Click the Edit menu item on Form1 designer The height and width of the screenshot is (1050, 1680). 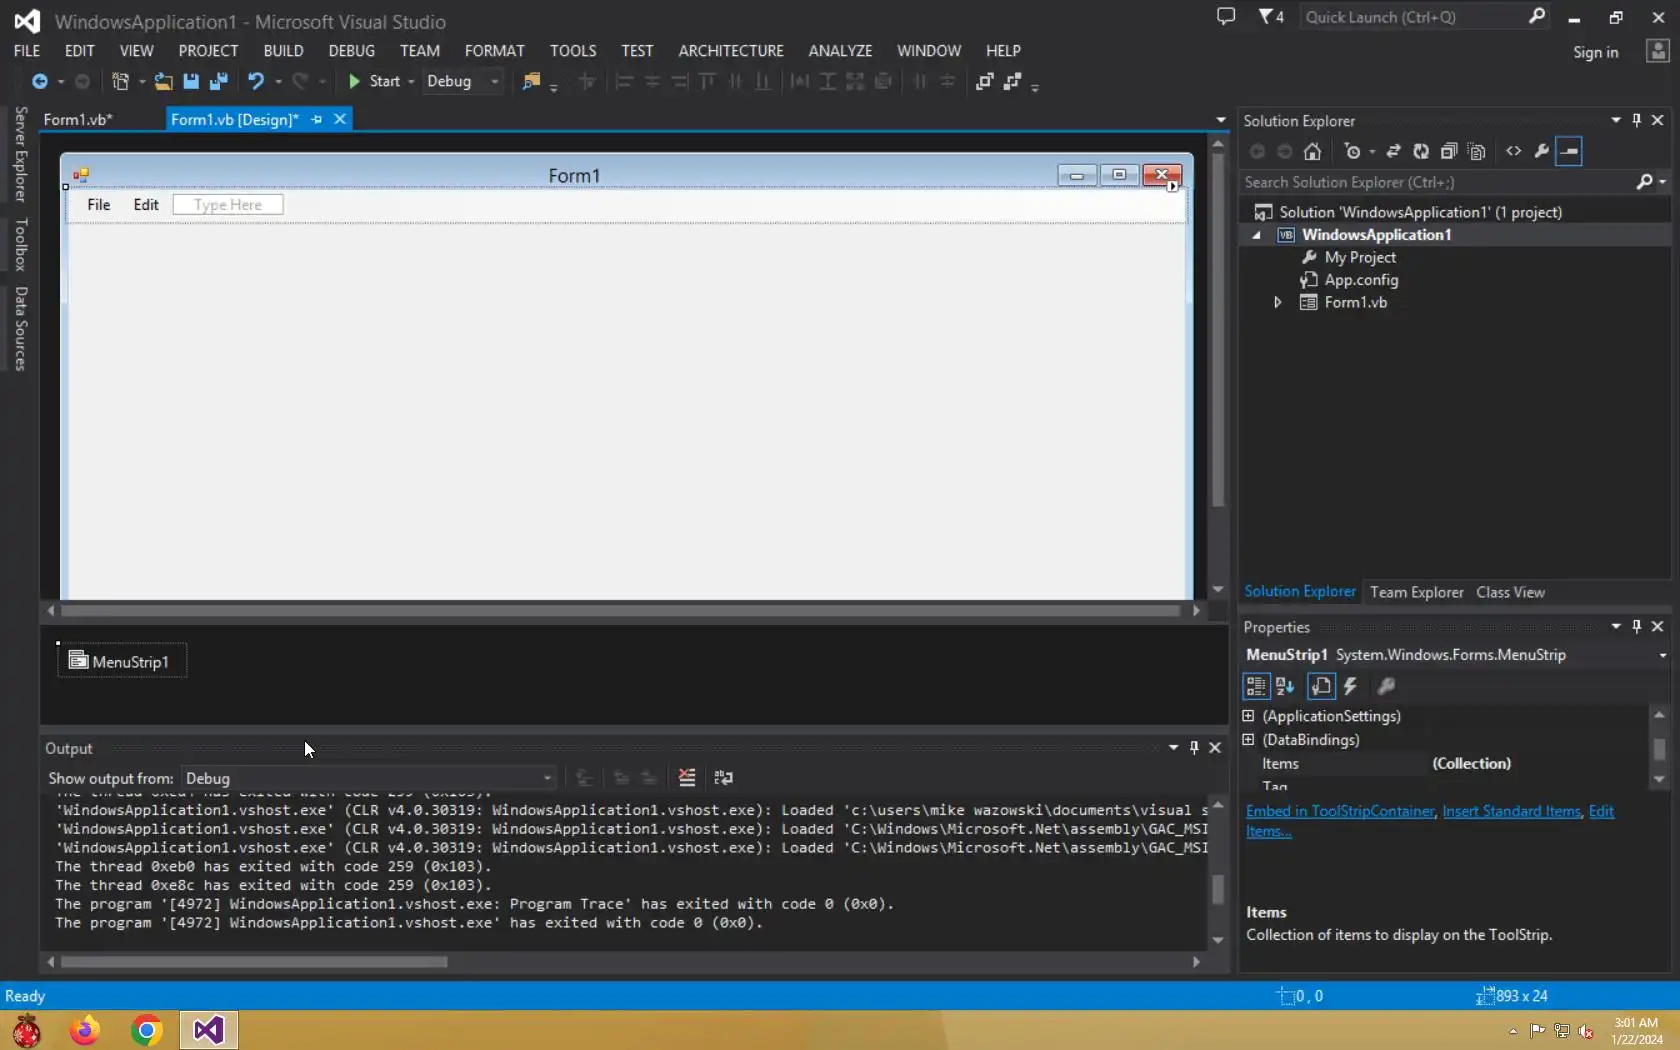146,205
